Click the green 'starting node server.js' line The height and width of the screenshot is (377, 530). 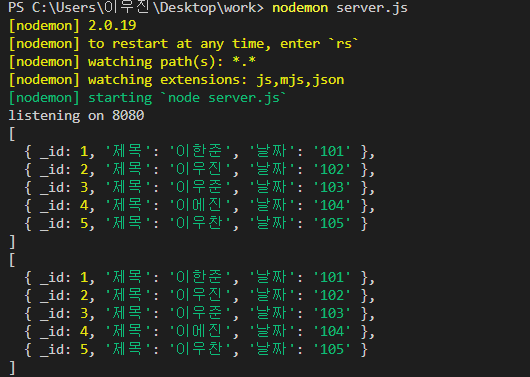point(147,98)
